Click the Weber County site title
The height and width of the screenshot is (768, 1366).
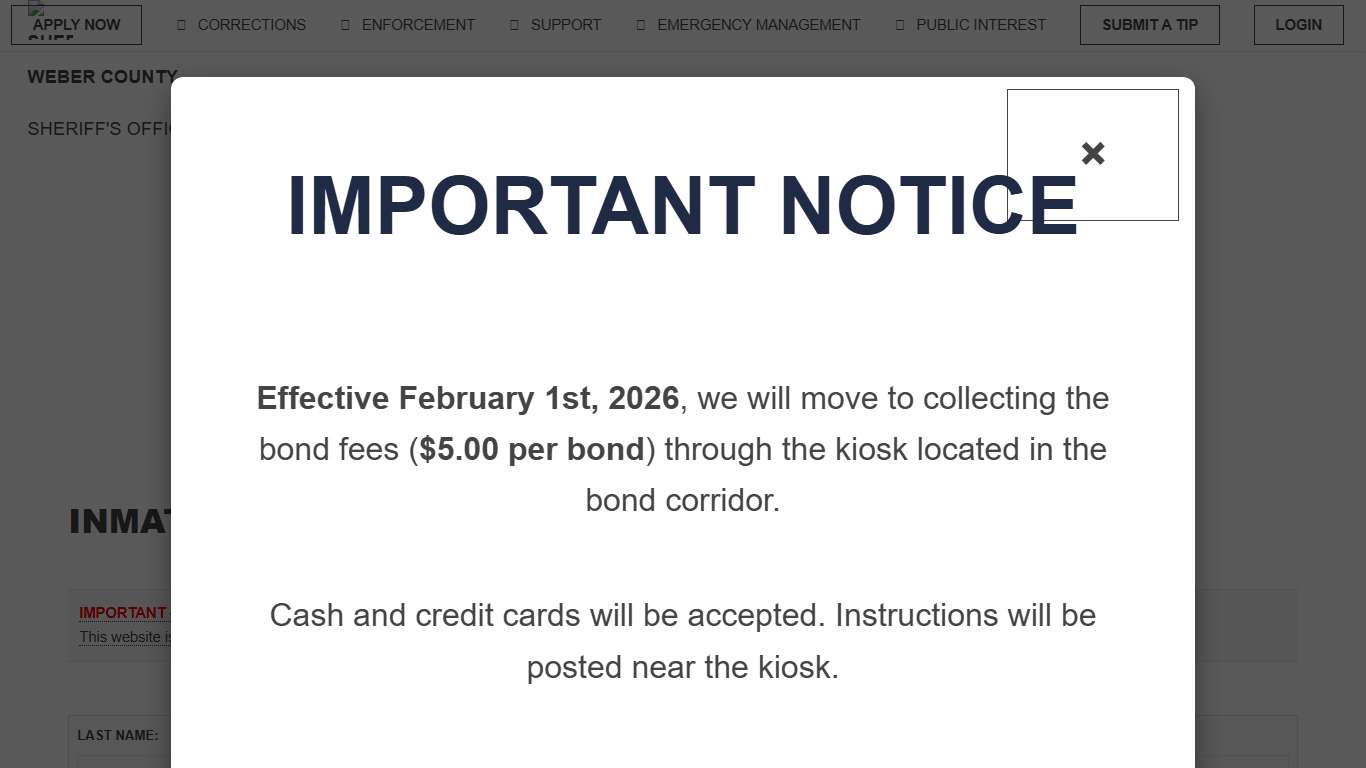tap(100, 77)
